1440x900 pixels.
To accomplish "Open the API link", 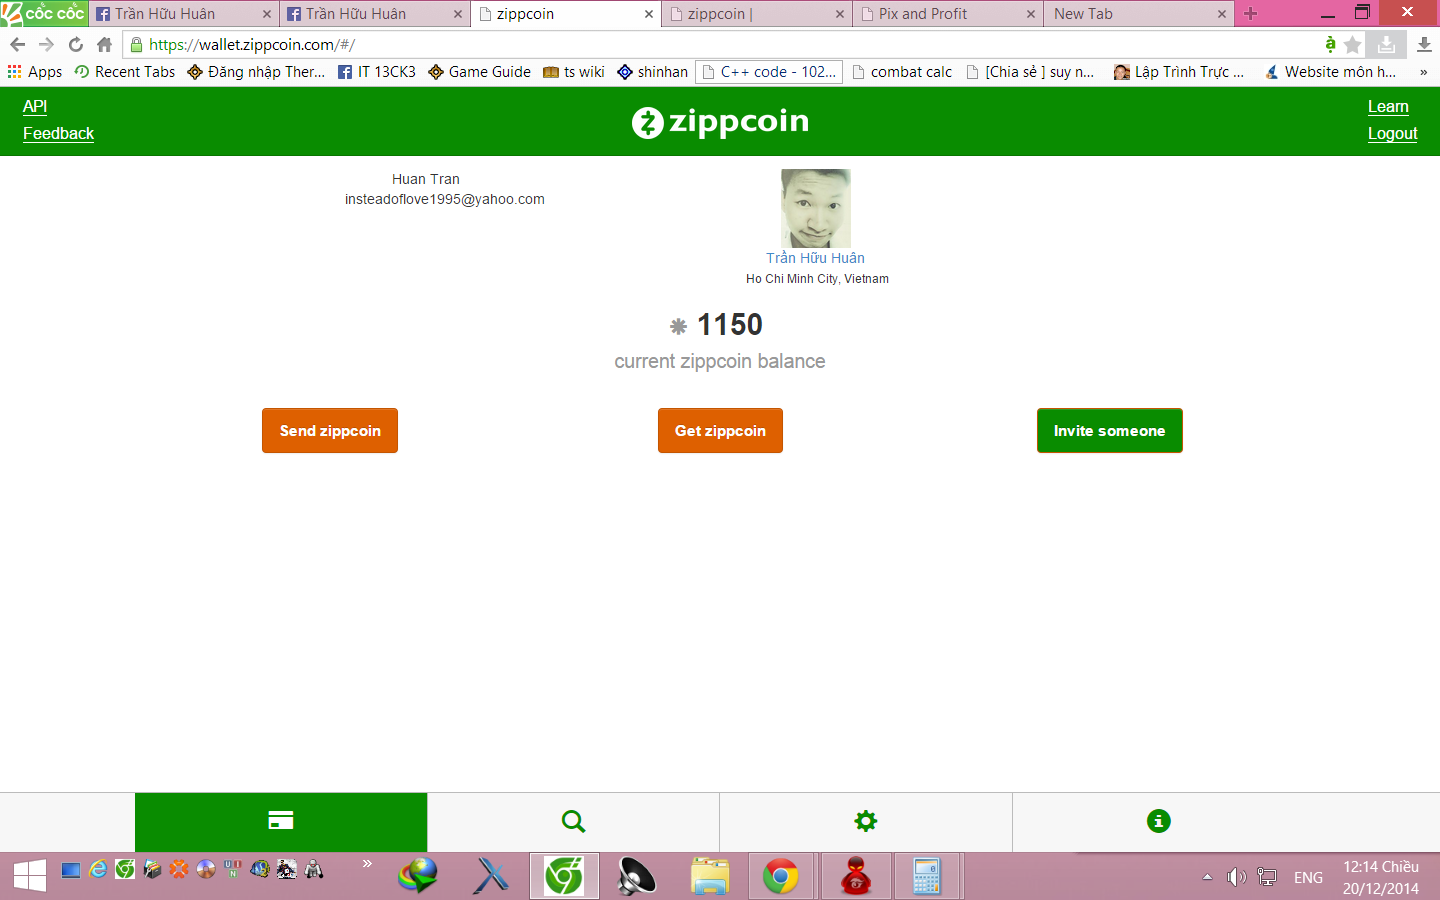I will [35, 106].
